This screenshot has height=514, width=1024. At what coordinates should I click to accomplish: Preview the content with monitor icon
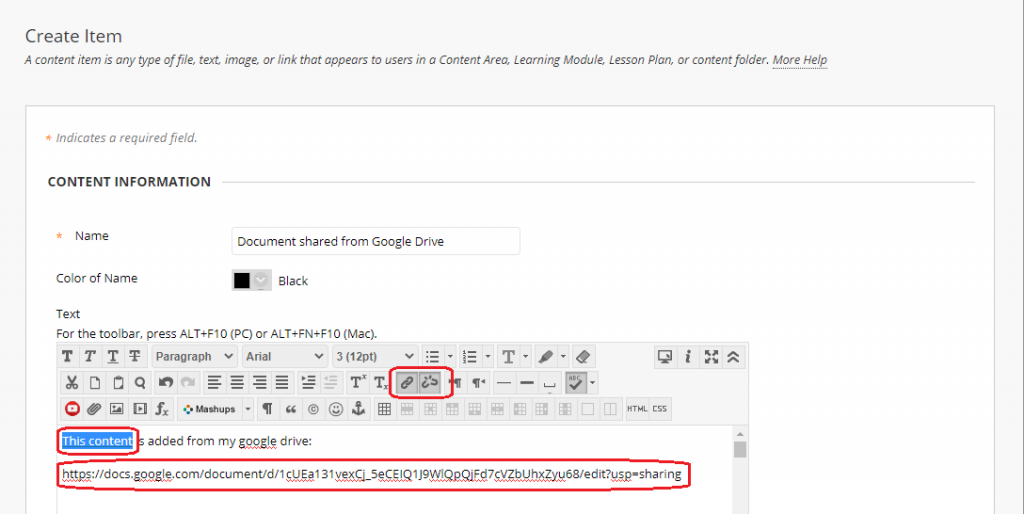[665, 357]
